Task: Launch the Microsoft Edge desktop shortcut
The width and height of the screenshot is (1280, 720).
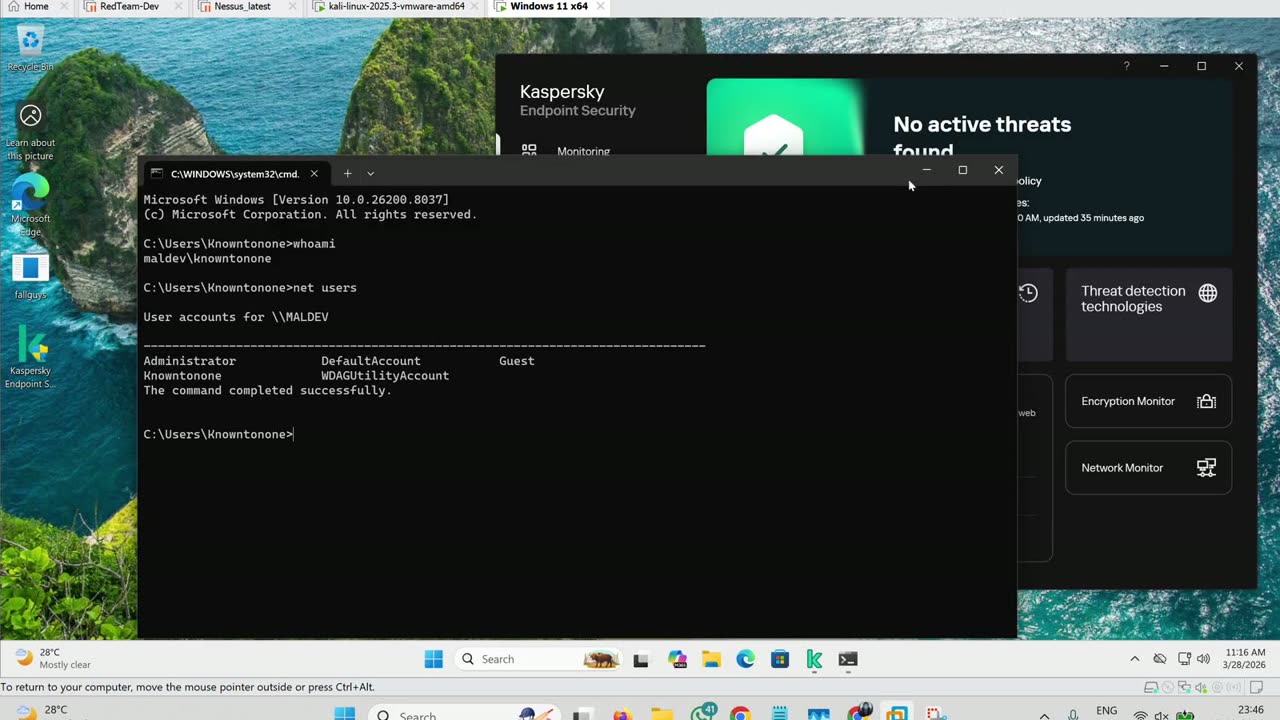Action: pos(30,206)
